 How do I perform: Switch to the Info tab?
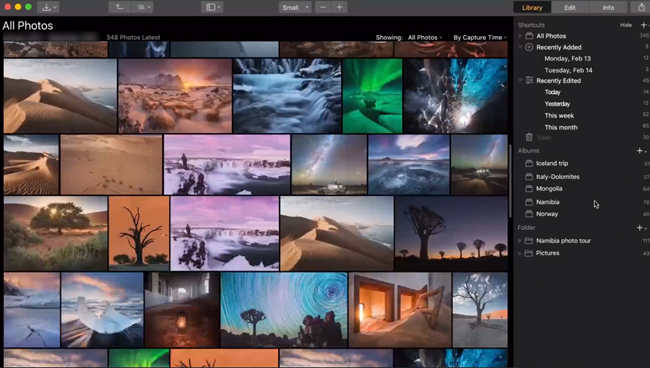pos(608,7)
